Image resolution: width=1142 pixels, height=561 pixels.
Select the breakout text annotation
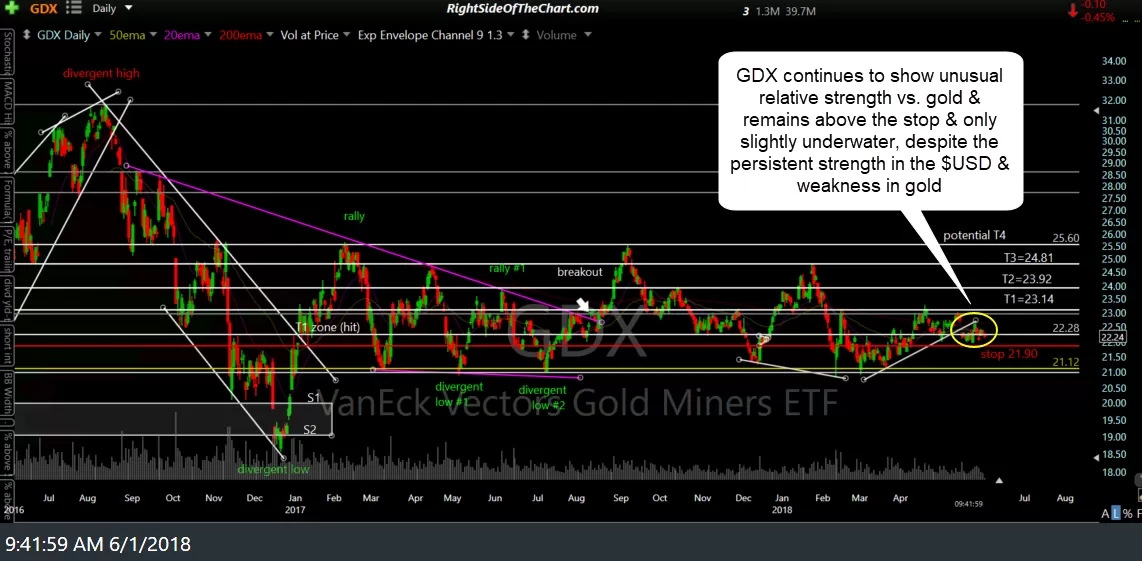pyautogui.click(x=580, y=272)
